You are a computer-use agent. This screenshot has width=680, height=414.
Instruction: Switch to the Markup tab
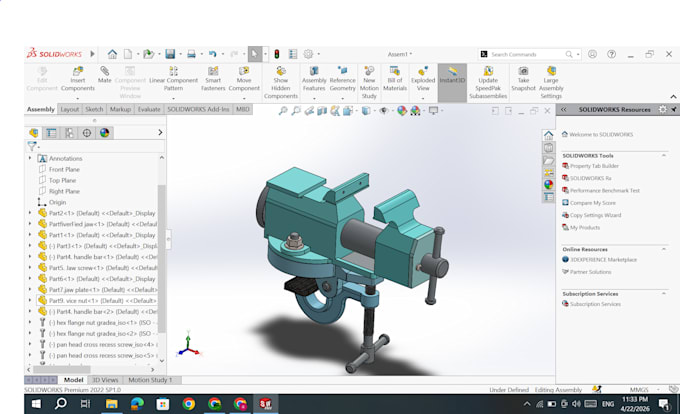120,109
